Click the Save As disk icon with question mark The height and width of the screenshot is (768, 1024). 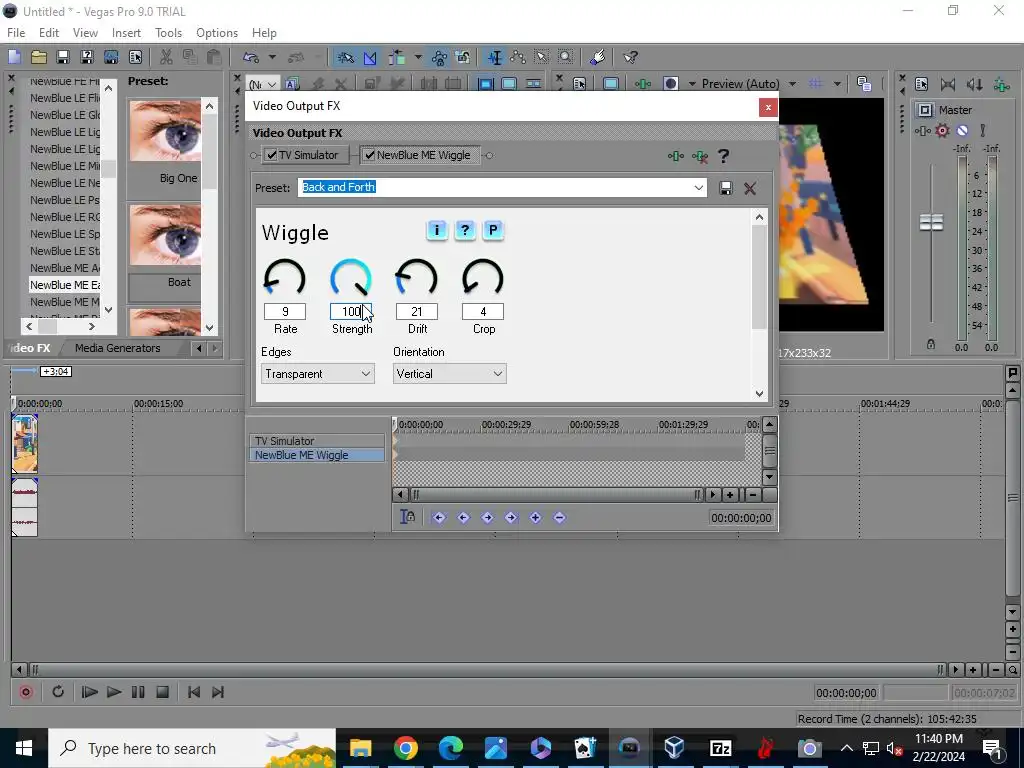[x=87, y=57]
